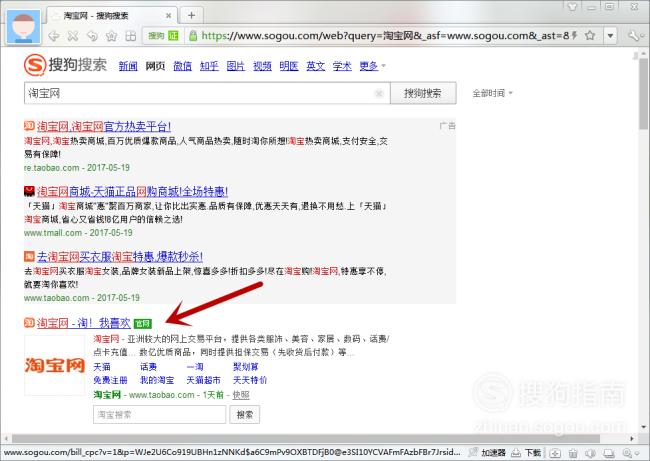Open the 快照 cached snapshot link

pos(241,395)
